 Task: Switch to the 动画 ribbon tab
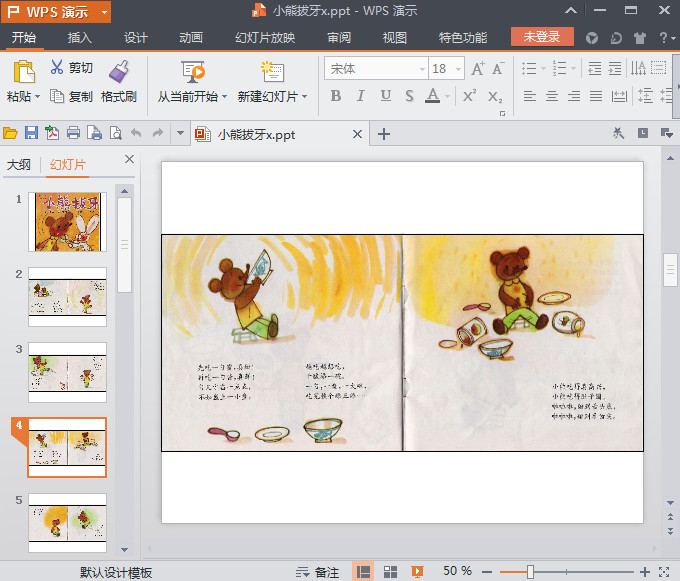(191, 38)
